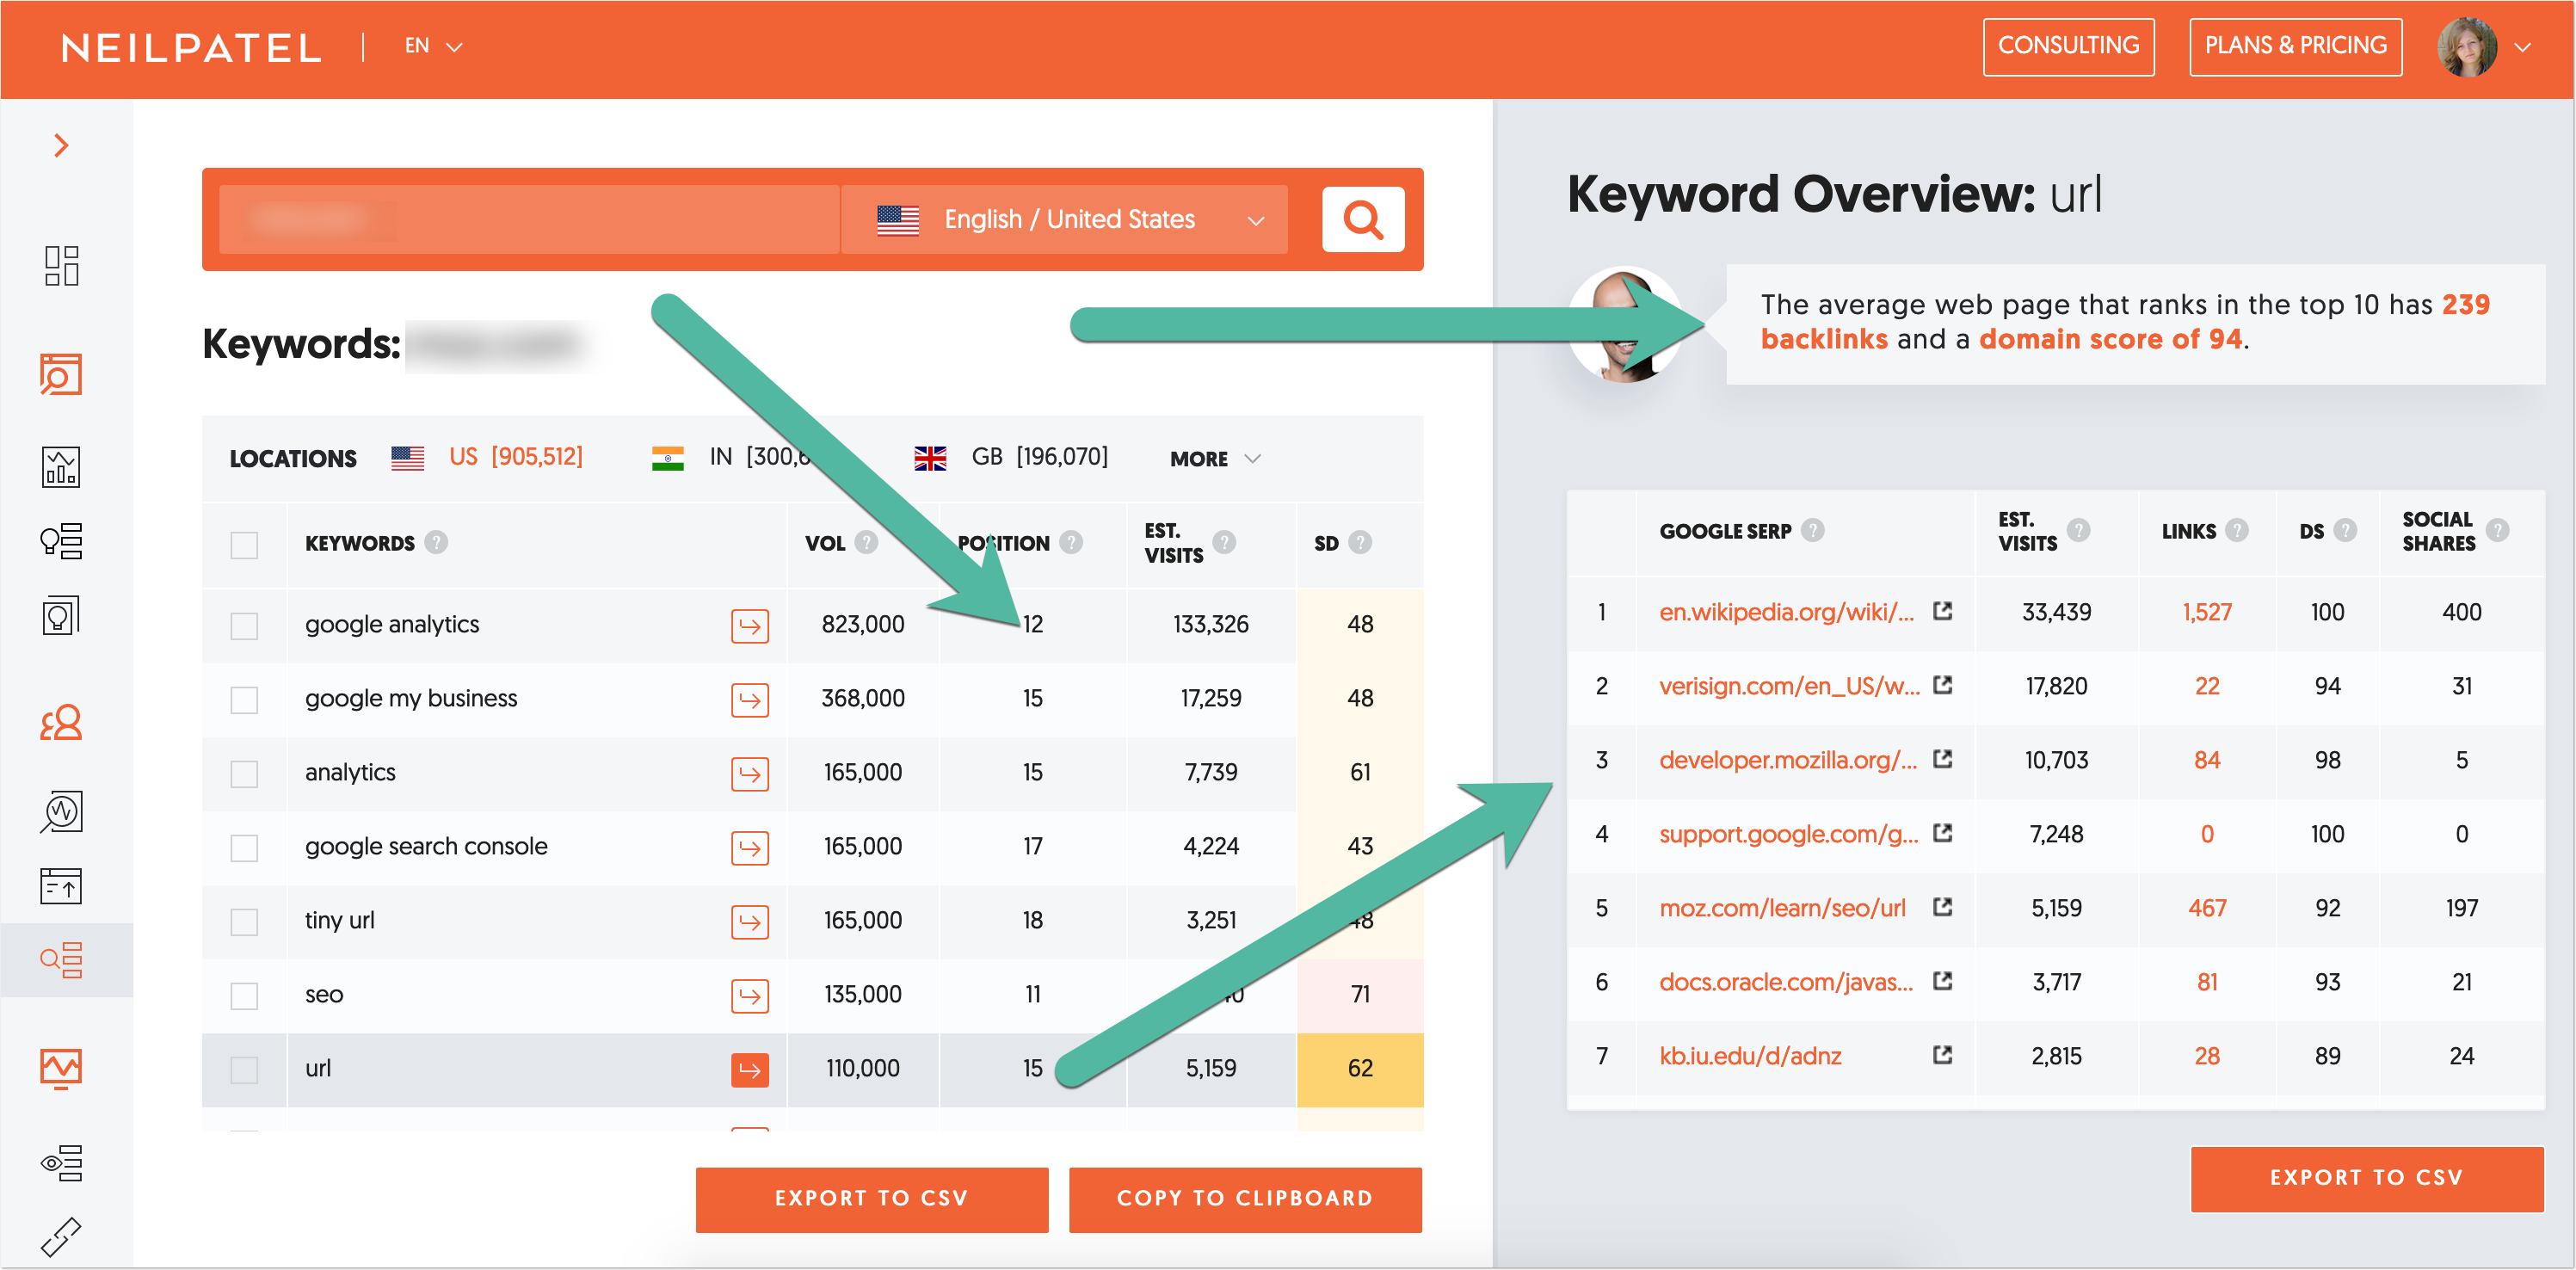Open the support.google.com result link
Image resolution: width=2576 pixels, height=1270 pixels.
pyautogui.click(x=1788, y=834)
